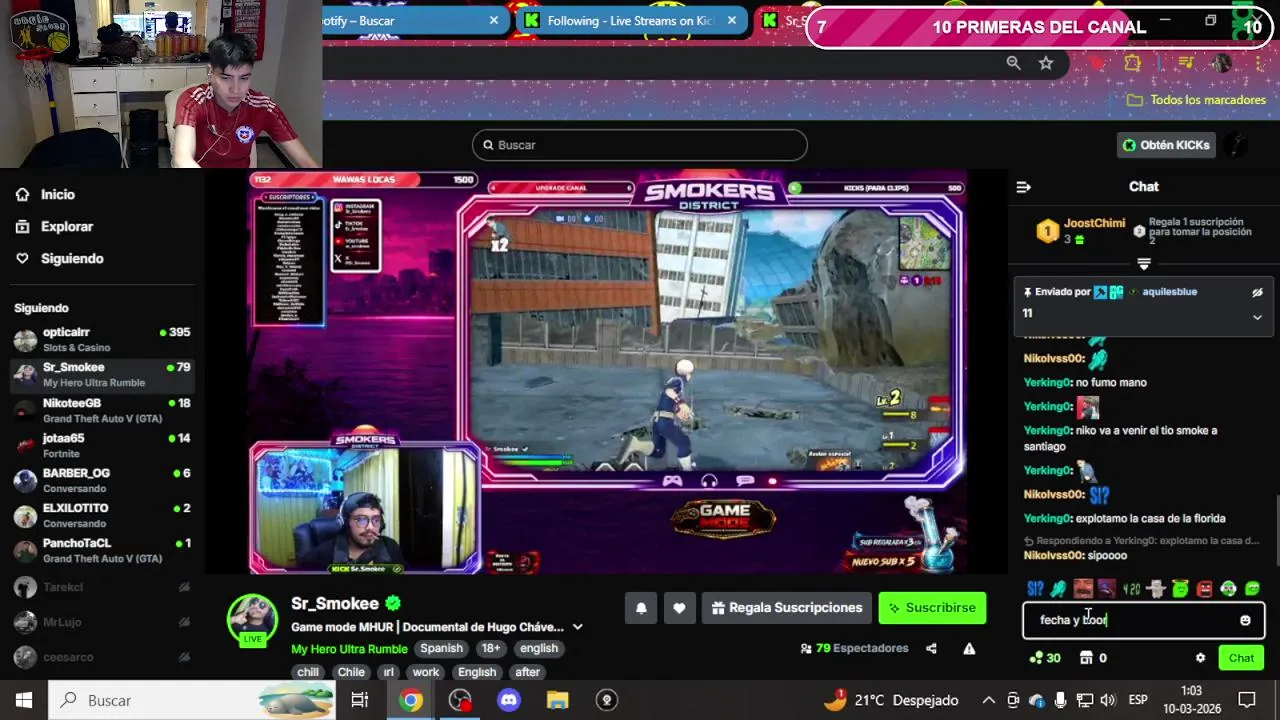This screenshot has height=720, width=1280.
Task: Send message with green Chat button
Action: click(x=1241, y=658)
